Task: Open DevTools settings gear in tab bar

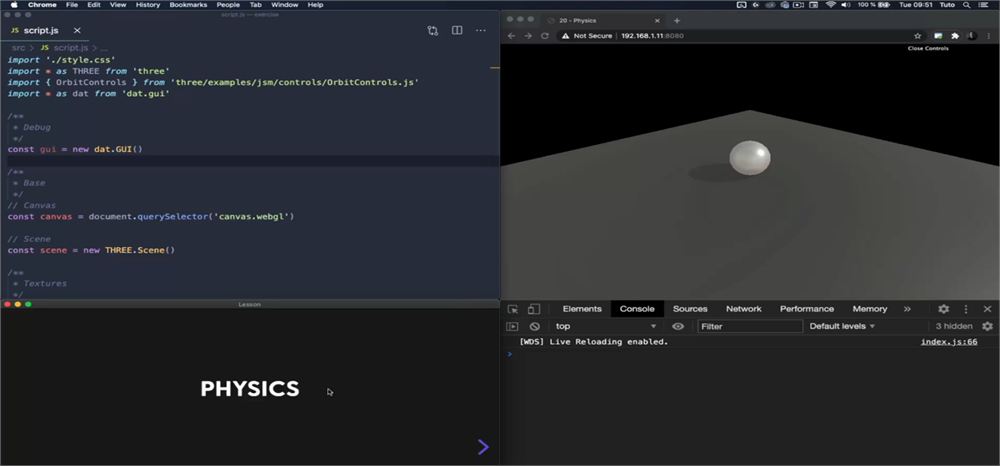Action: (x=944, y=309)
